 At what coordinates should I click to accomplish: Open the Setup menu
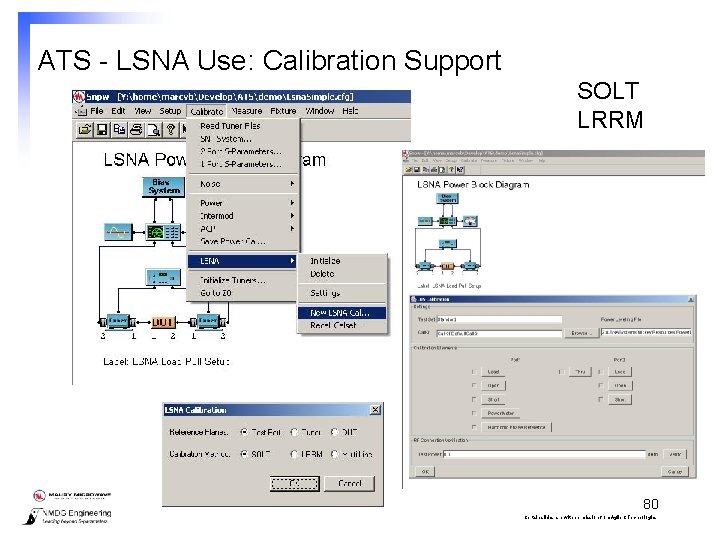pyautogui.click(x=170, y=111)
